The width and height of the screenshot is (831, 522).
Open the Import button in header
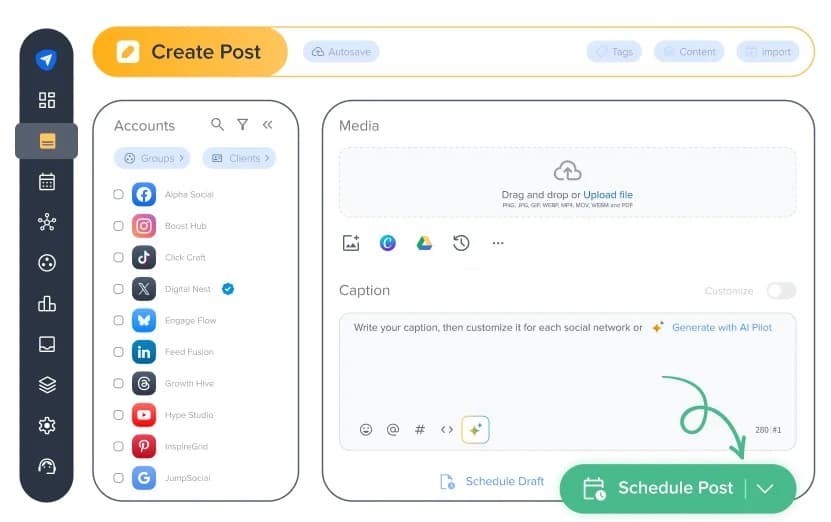(768, 51)
